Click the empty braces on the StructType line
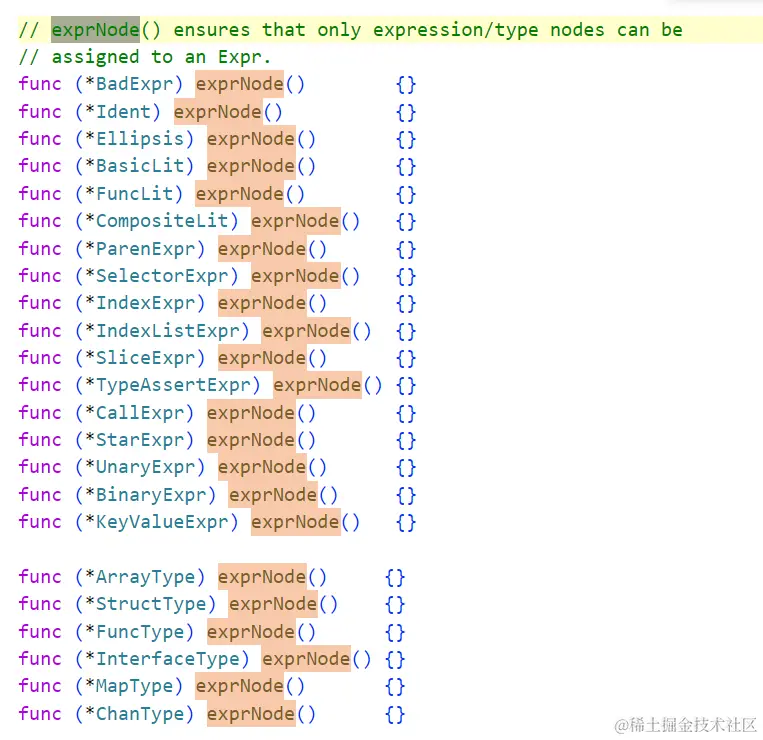The image size is (763, 740). [395, 605]
